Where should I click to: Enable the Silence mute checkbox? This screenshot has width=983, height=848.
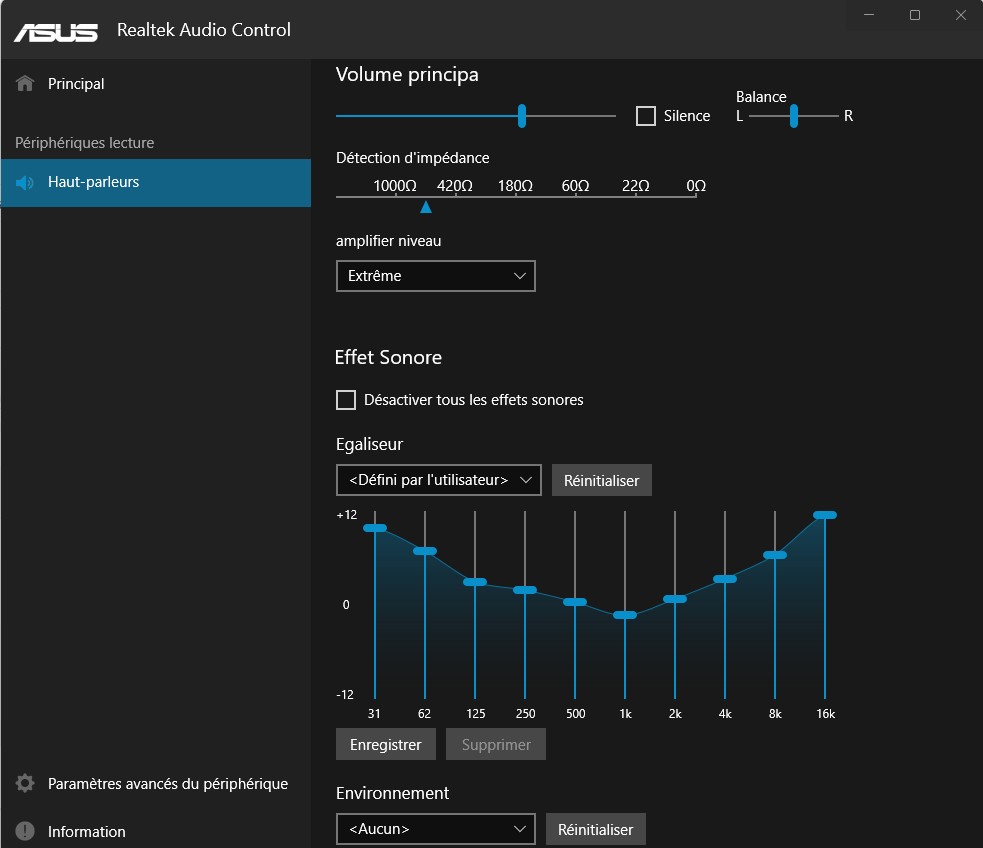pyautogui.click(x=646, y=116)
